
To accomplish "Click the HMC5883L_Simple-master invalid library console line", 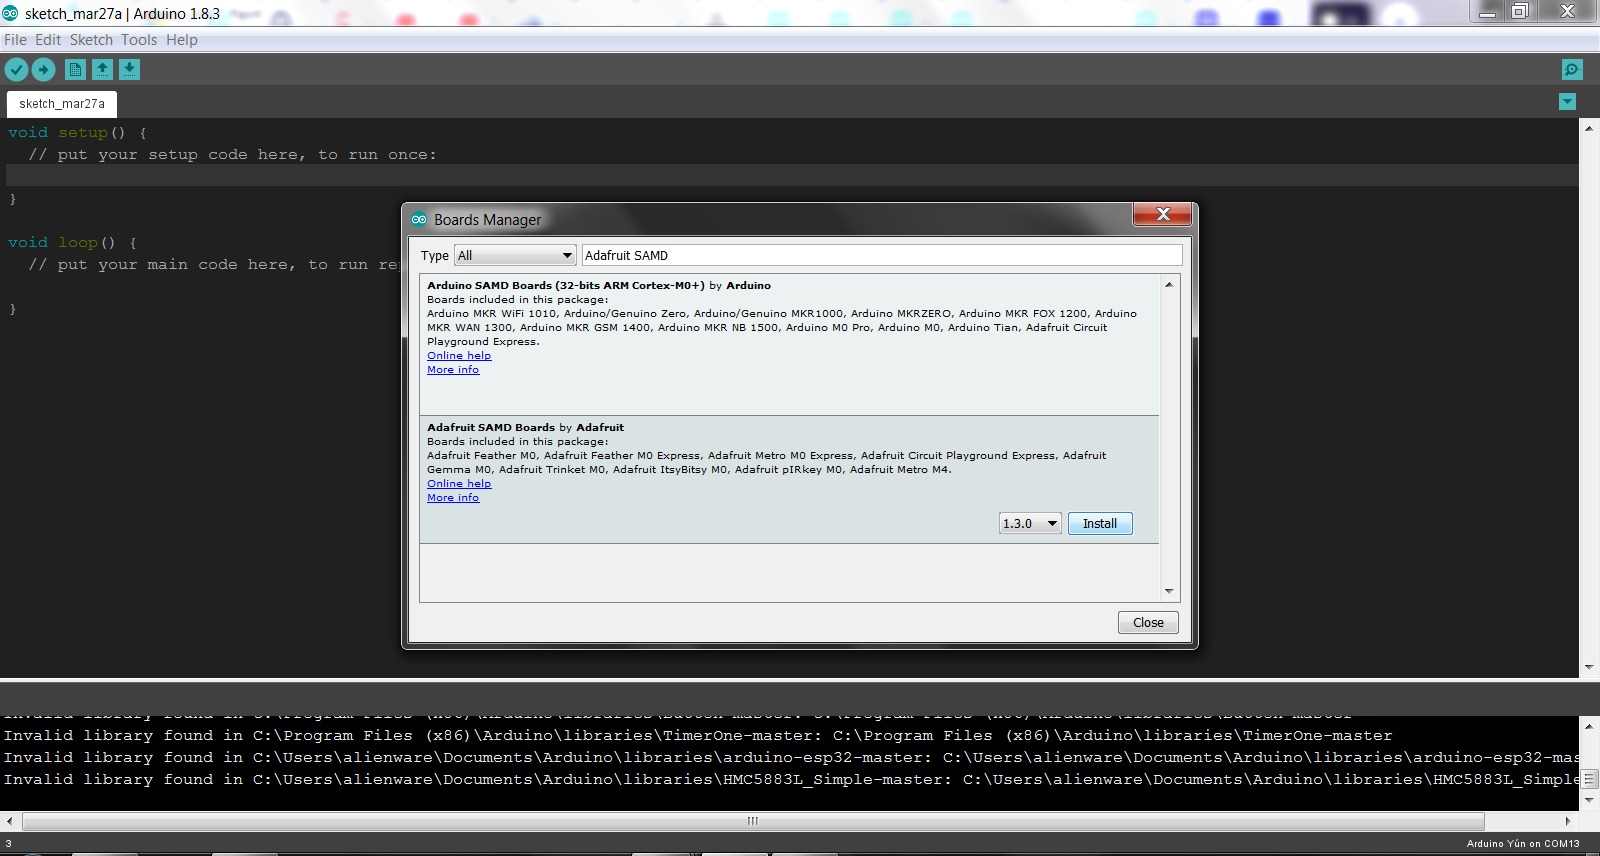I will click(x=791, y=779).
